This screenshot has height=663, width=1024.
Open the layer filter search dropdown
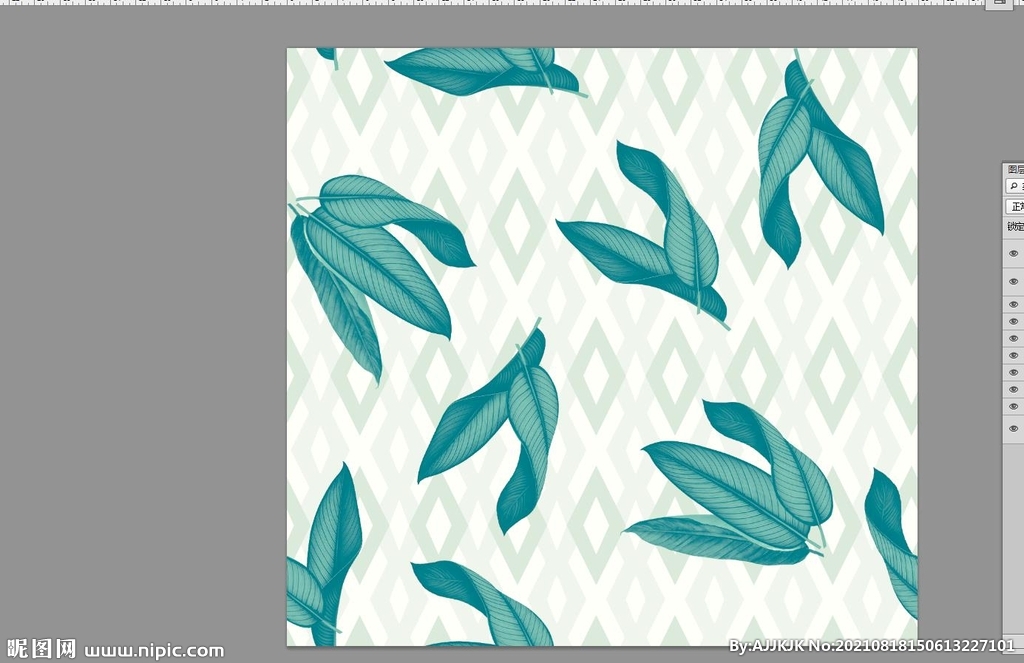1015,186
